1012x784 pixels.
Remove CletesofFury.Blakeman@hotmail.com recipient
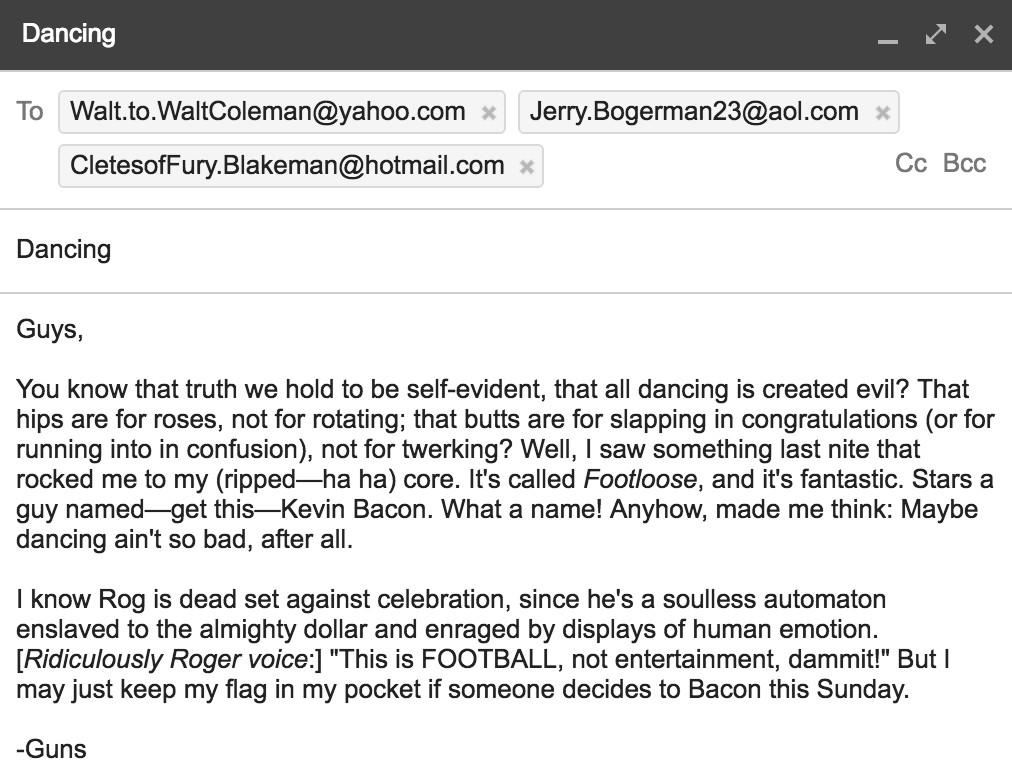(x=527, y=167)
